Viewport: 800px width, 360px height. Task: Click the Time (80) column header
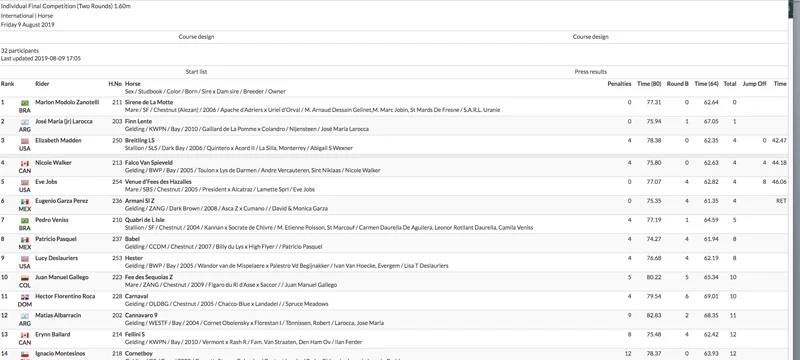pos(649,84)
